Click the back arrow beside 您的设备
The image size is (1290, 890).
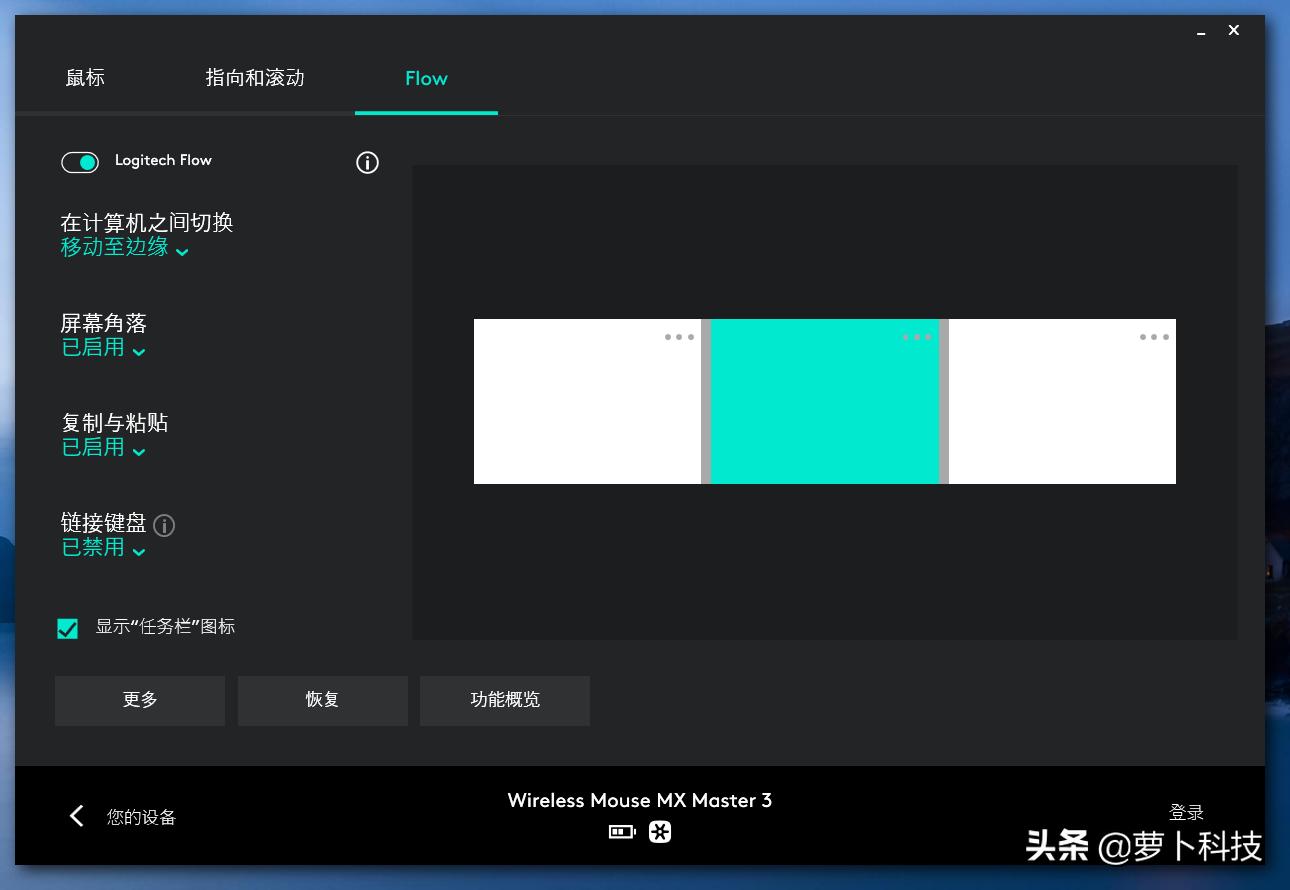(77, 816)
